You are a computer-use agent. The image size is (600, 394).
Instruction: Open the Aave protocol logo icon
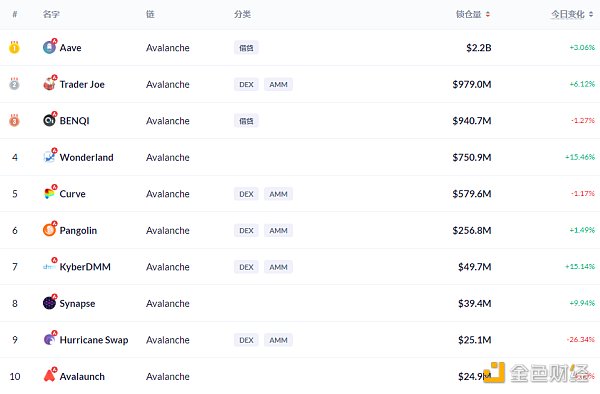pyautogui.click(x=49, y=47)
